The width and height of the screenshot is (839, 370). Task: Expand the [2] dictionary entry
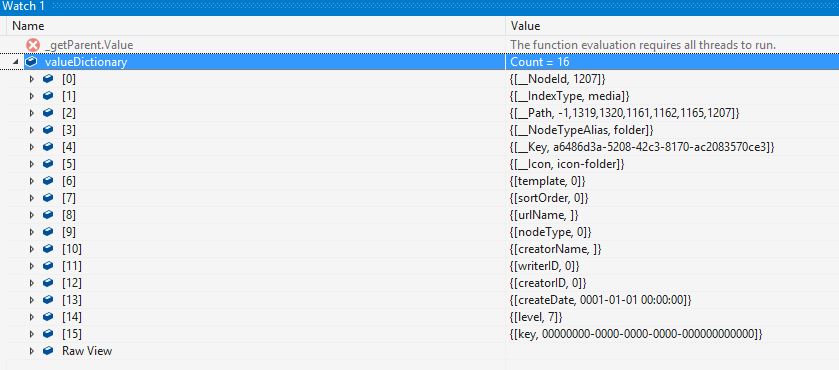pyautogui.click(x=32, y=114)
